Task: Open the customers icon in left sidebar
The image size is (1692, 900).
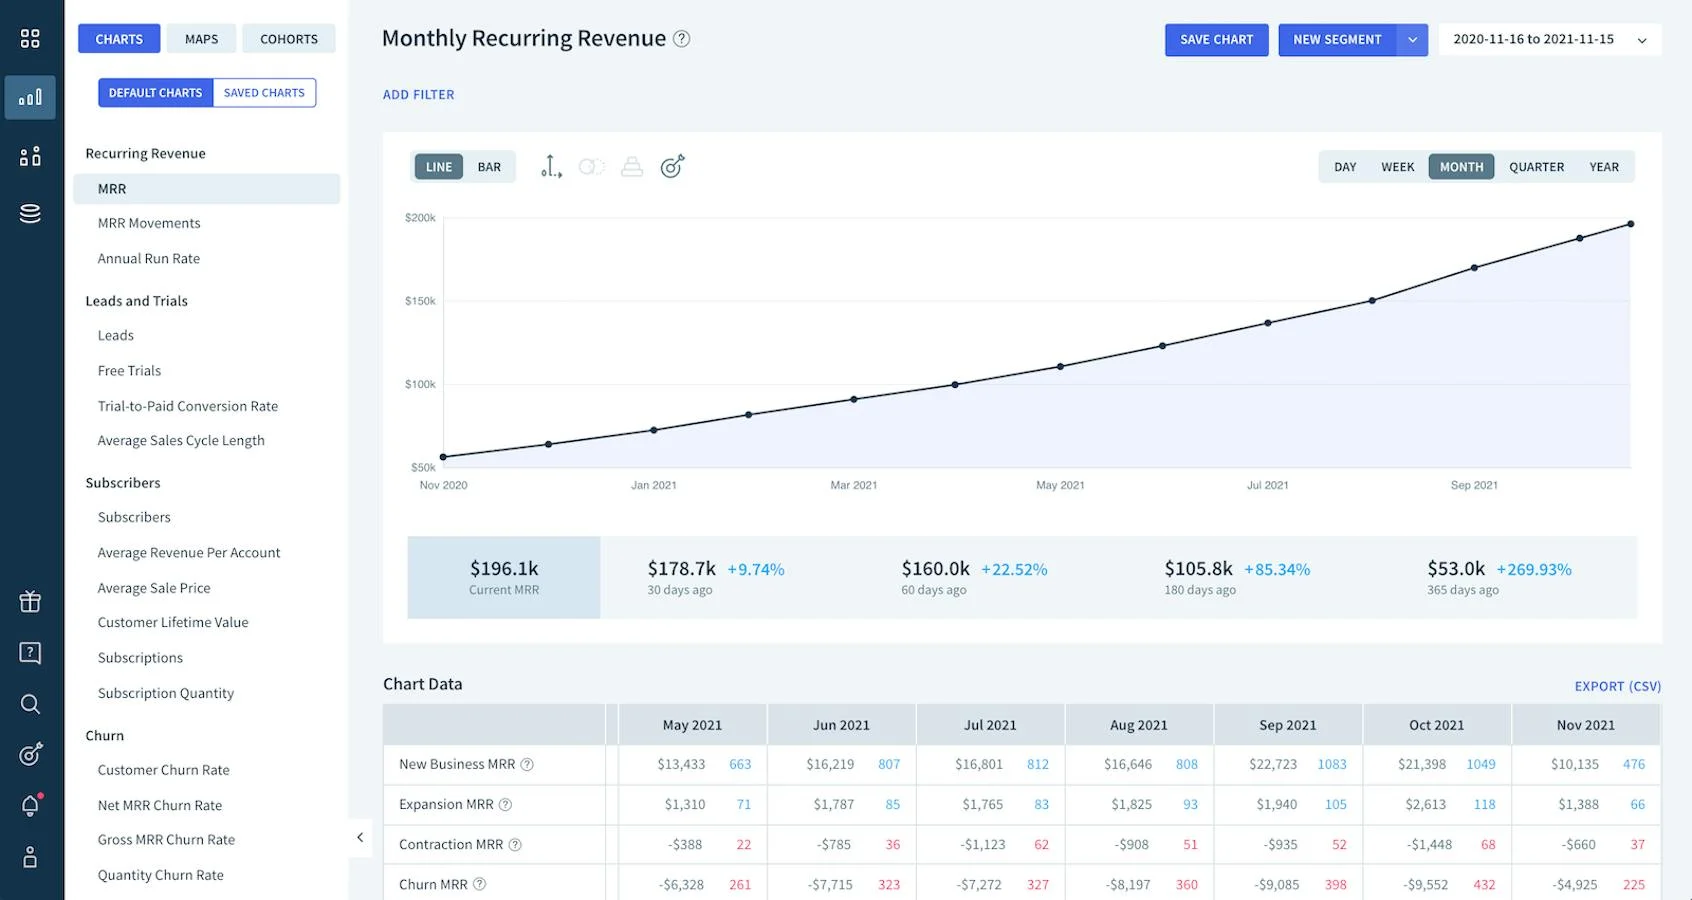Action: [x=30, y=156]
